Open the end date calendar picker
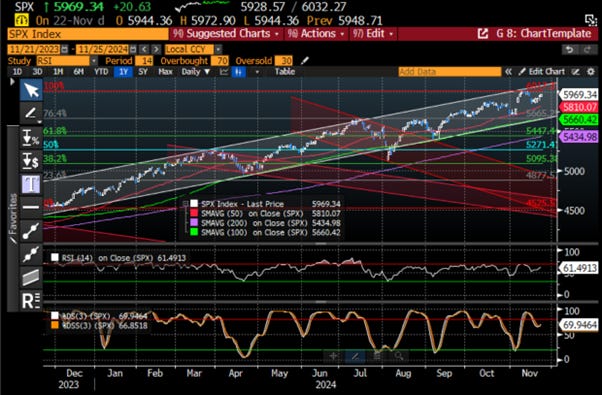Viewport: 602px width, 395px height. tap(133, 50)
